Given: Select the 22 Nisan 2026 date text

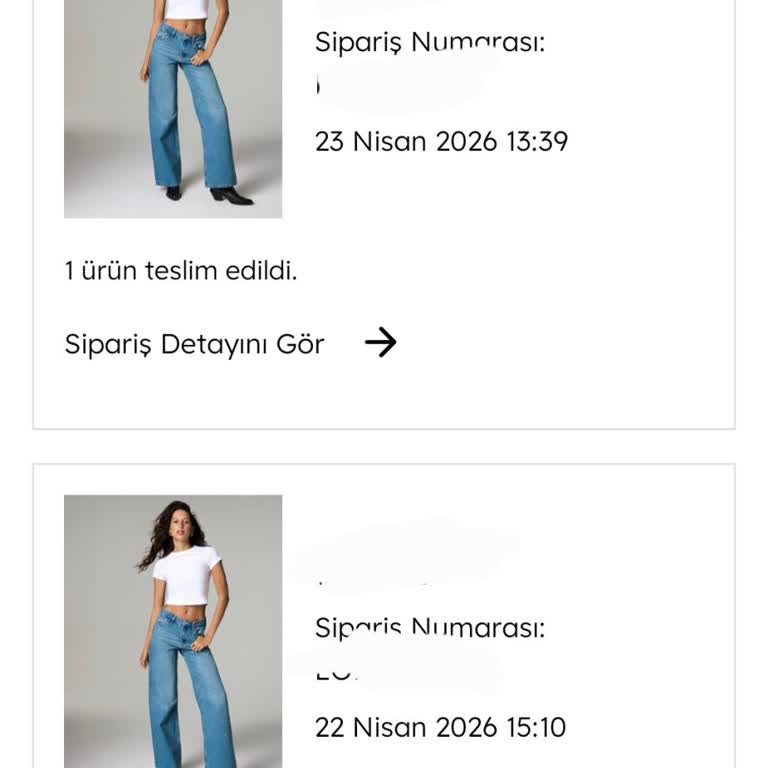Looking at the screenshot, I should pos(405,727).
